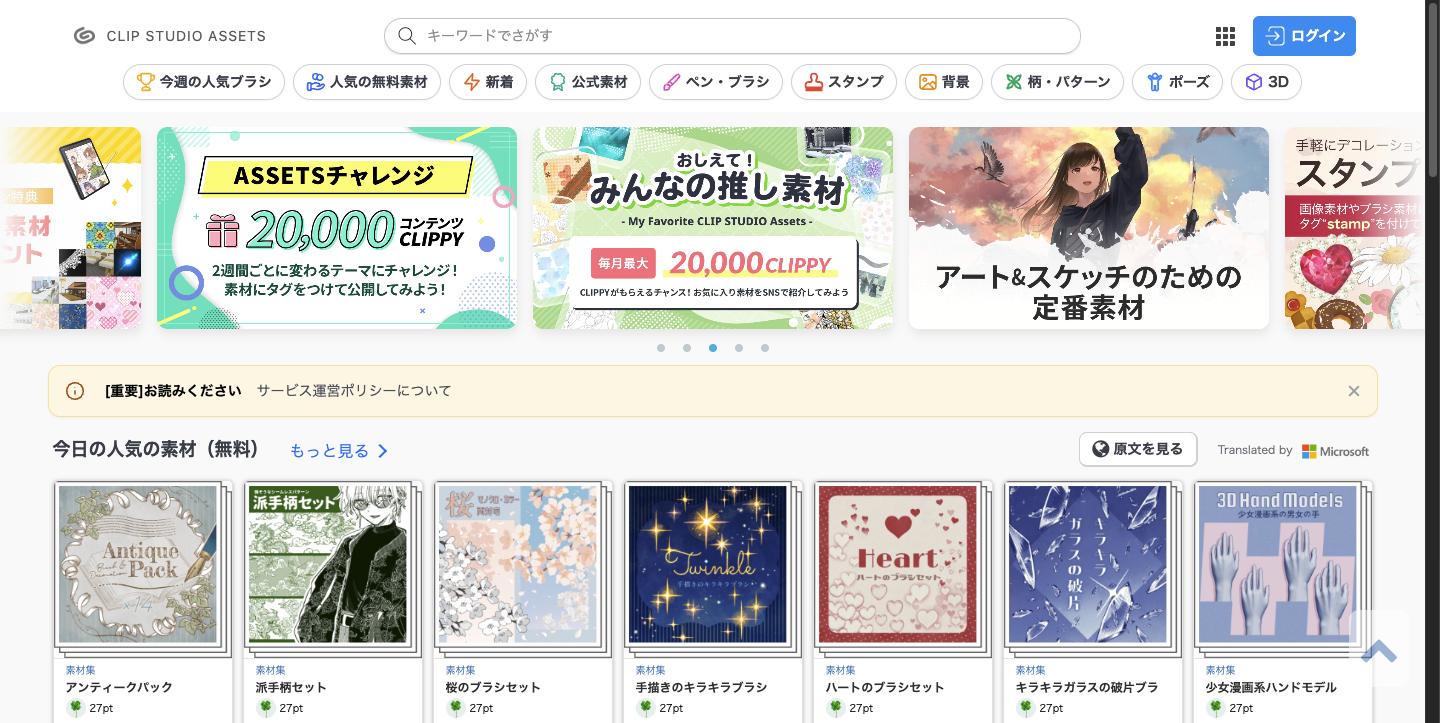The image size is (1440, 723).
Task: Click 少女漫画系ハンドモデル title text
Action: coord(1271,687)
